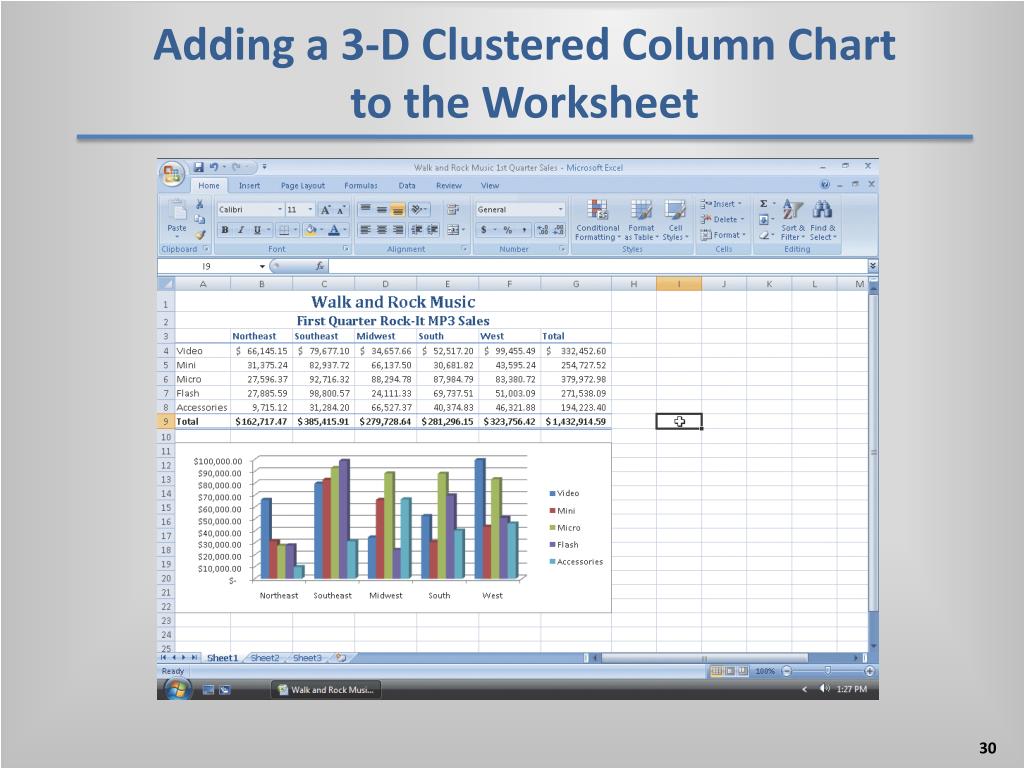1024x768 pixels.
Task: Click the Insert cells button
Action: (721, 204)
